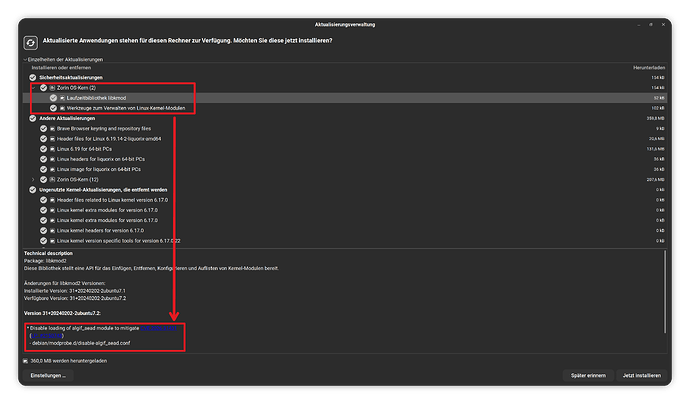Select Linux 6.19 for 64-bit PCs row
Screen dimensions: 690x404
(345, 149)
